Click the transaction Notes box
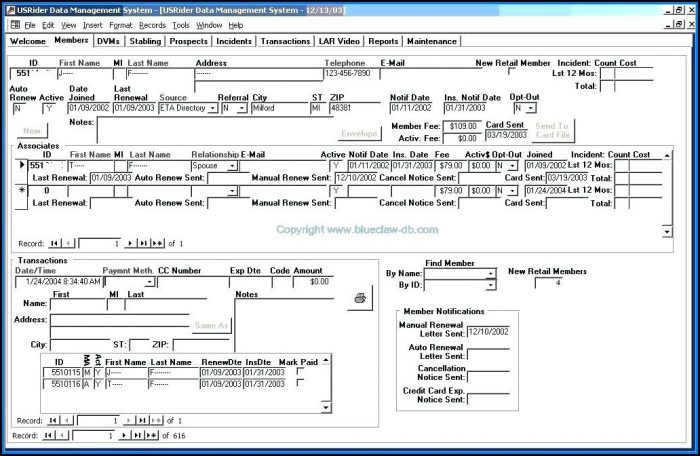Viewport: 700px width, 456px height. pos(284,325)
